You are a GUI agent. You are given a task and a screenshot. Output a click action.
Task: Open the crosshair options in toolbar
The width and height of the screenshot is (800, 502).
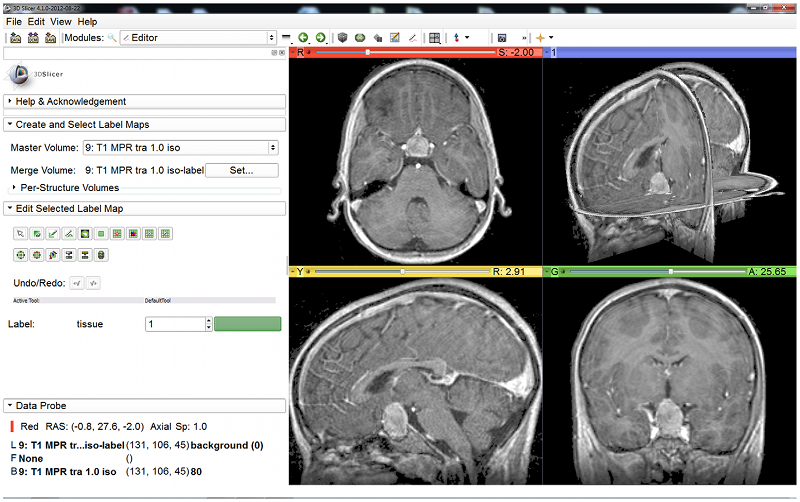tap(543, 38)
